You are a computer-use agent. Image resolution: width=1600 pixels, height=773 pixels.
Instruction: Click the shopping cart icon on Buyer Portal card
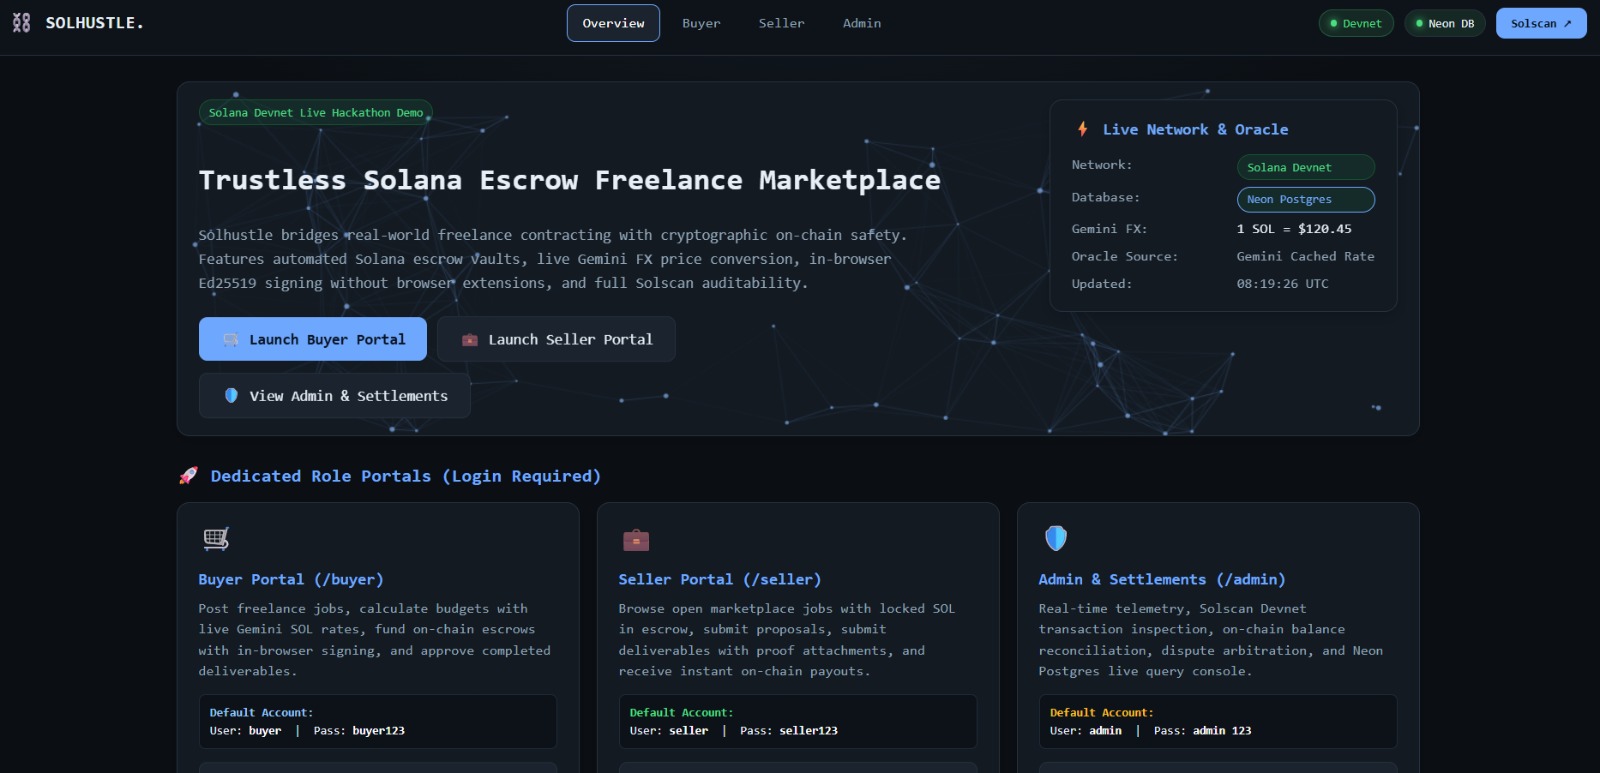point(216,539)
